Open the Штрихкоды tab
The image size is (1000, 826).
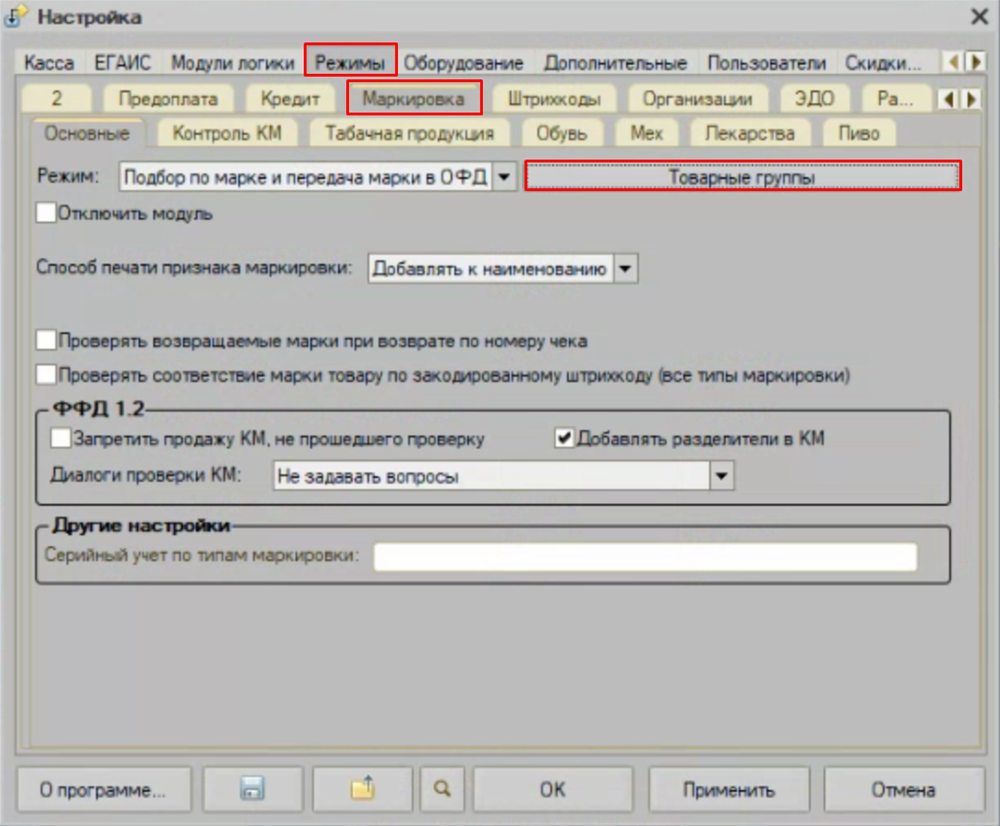[554, 98]
